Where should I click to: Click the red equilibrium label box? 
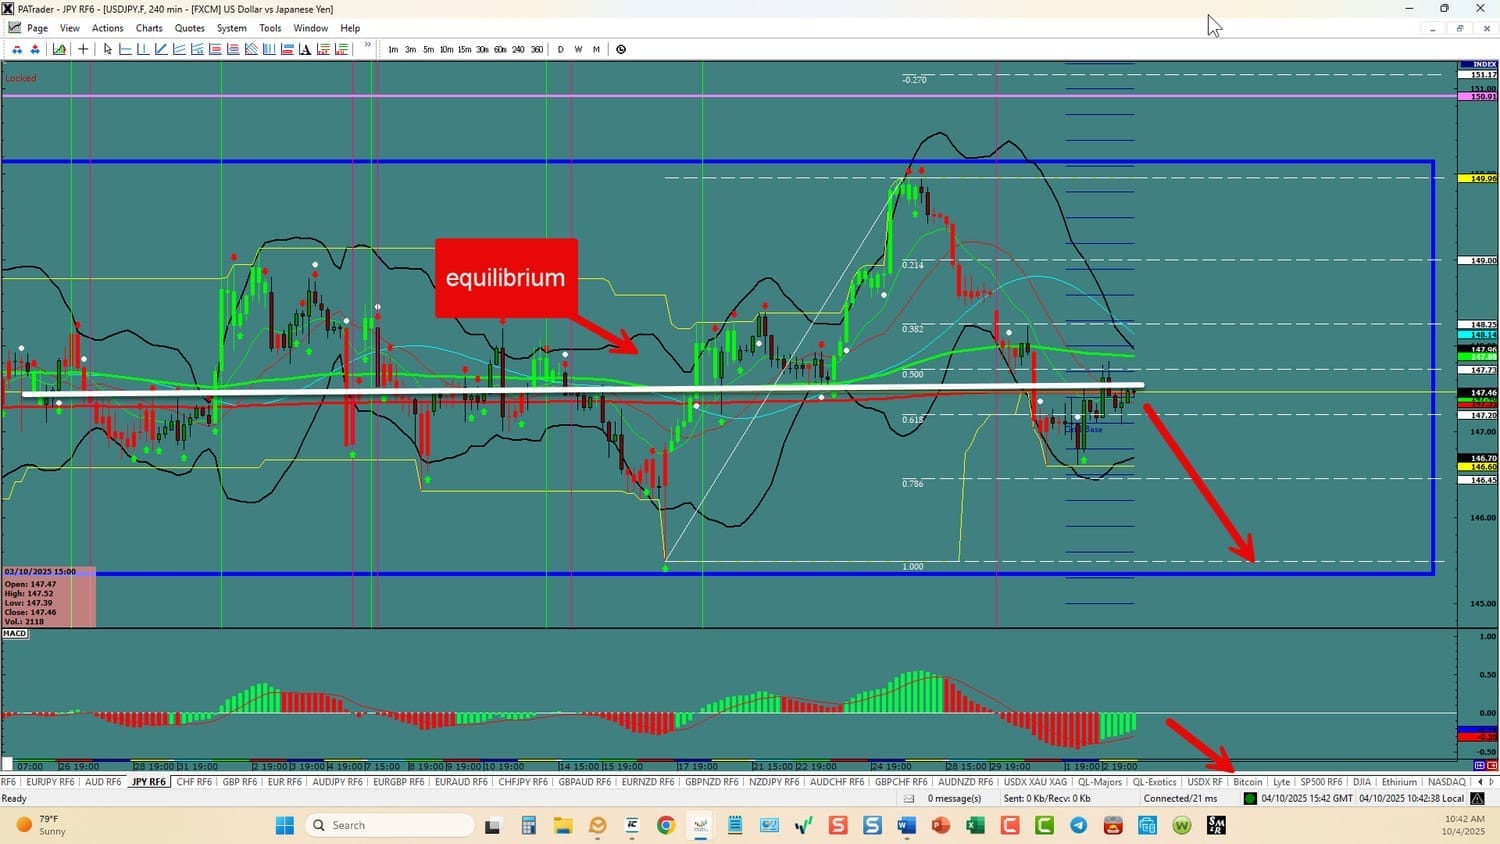(506, 278)
